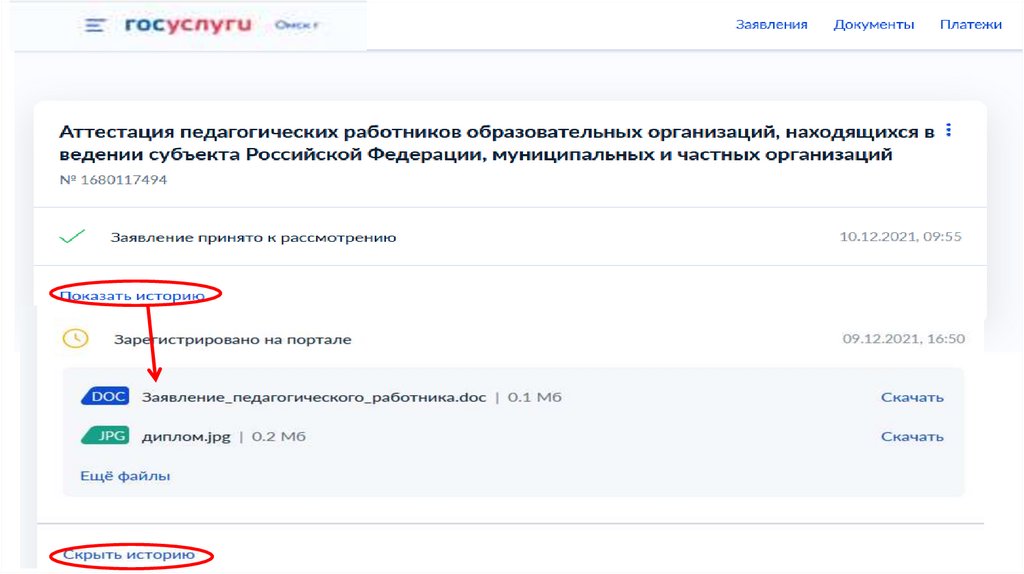Collapse history with Скрыть историю
This screenshot has height=574, width=1024.
tap(128, 555)
